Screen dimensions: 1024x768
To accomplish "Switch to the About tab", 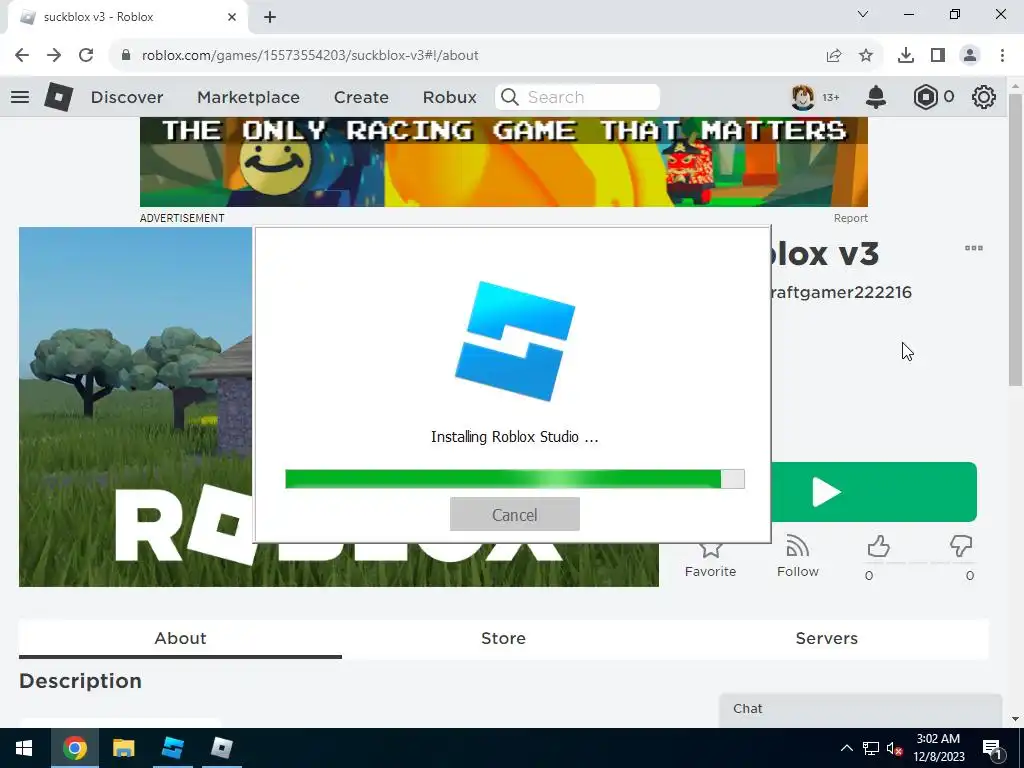I will [x=180, y=639].
